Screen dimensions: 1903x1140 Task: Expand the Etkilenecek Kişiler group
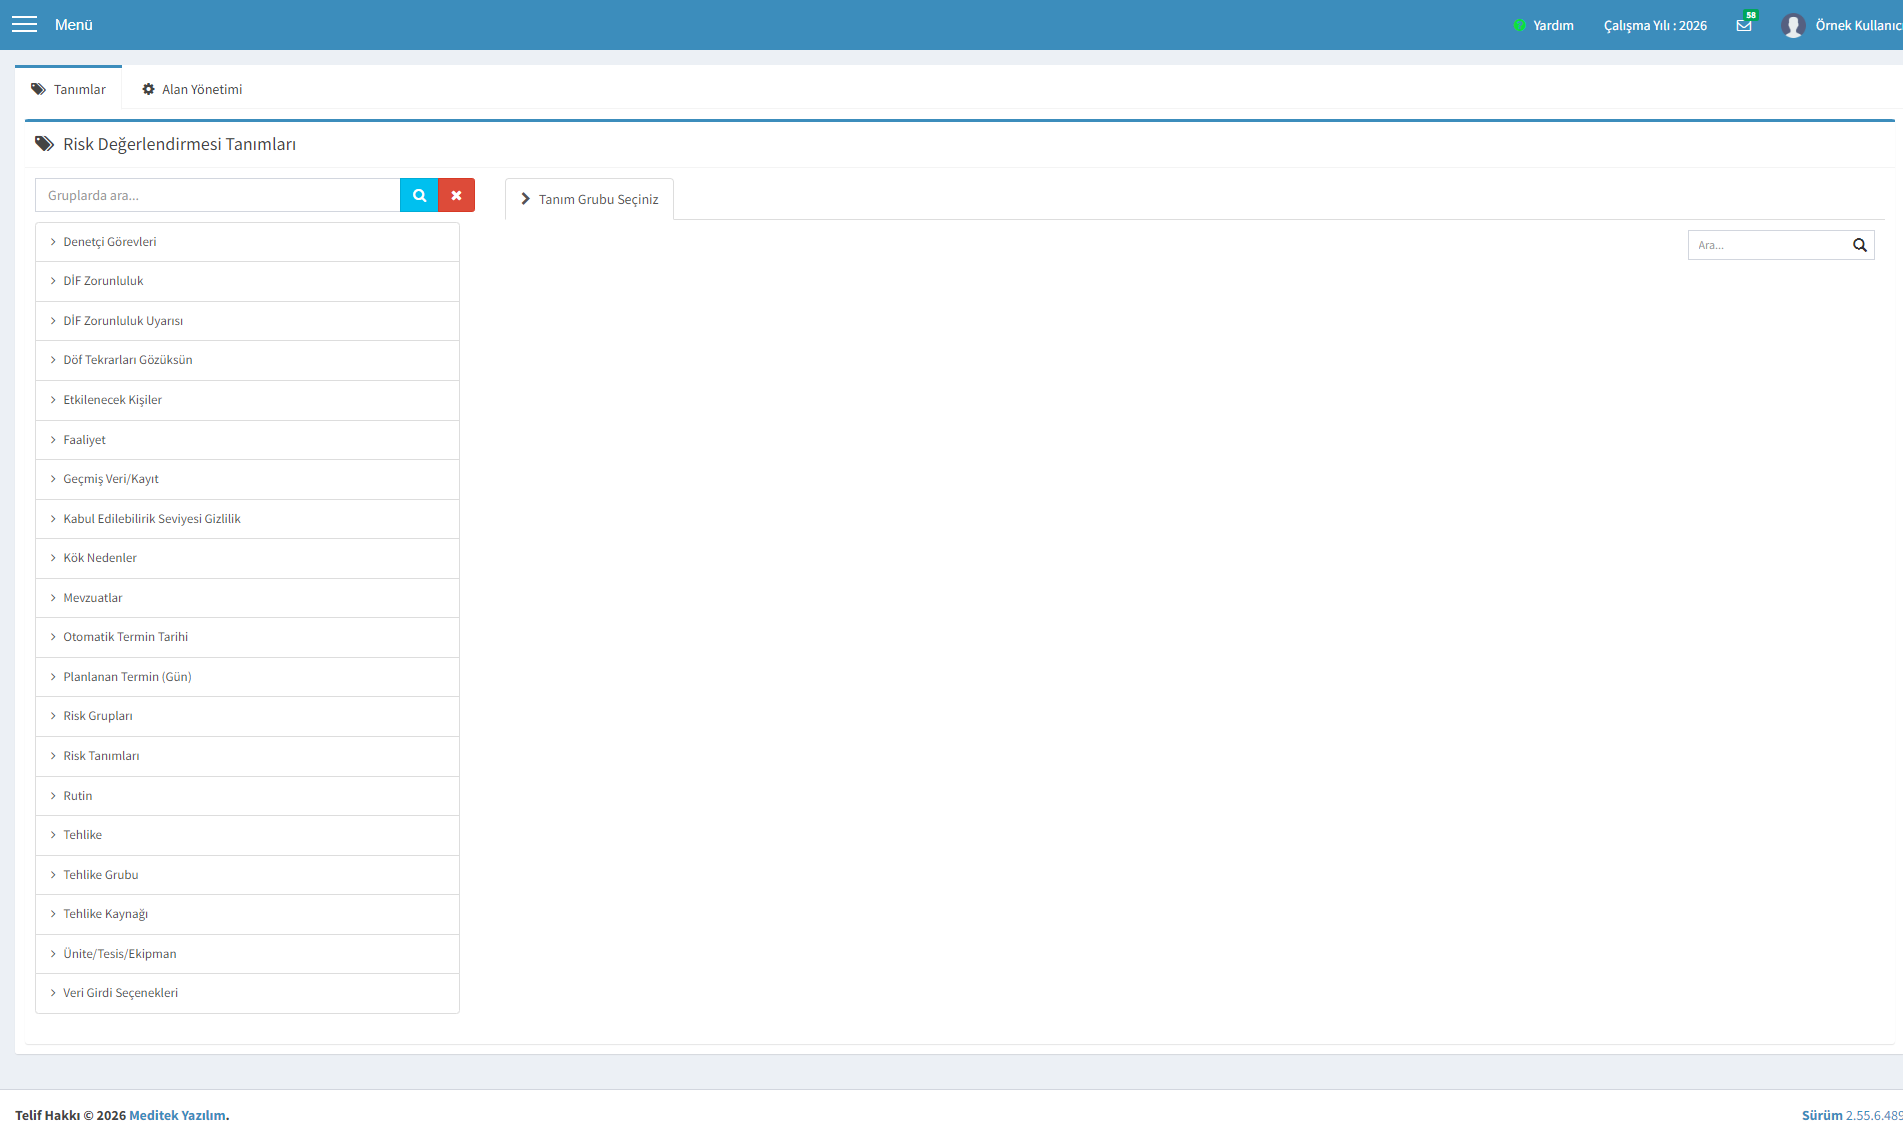pos(247,400)
